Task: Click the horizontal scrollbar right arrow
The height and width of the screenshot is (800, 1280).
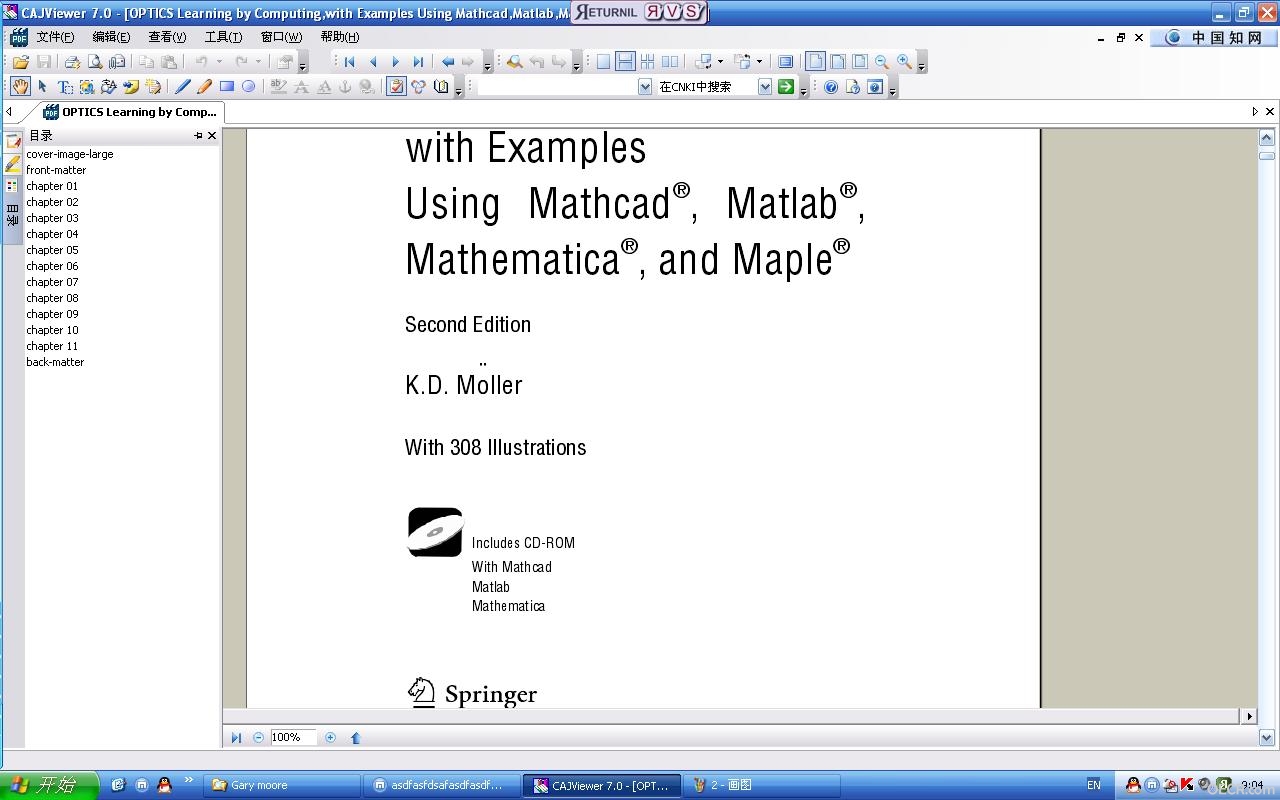Action: [1248, 716]
